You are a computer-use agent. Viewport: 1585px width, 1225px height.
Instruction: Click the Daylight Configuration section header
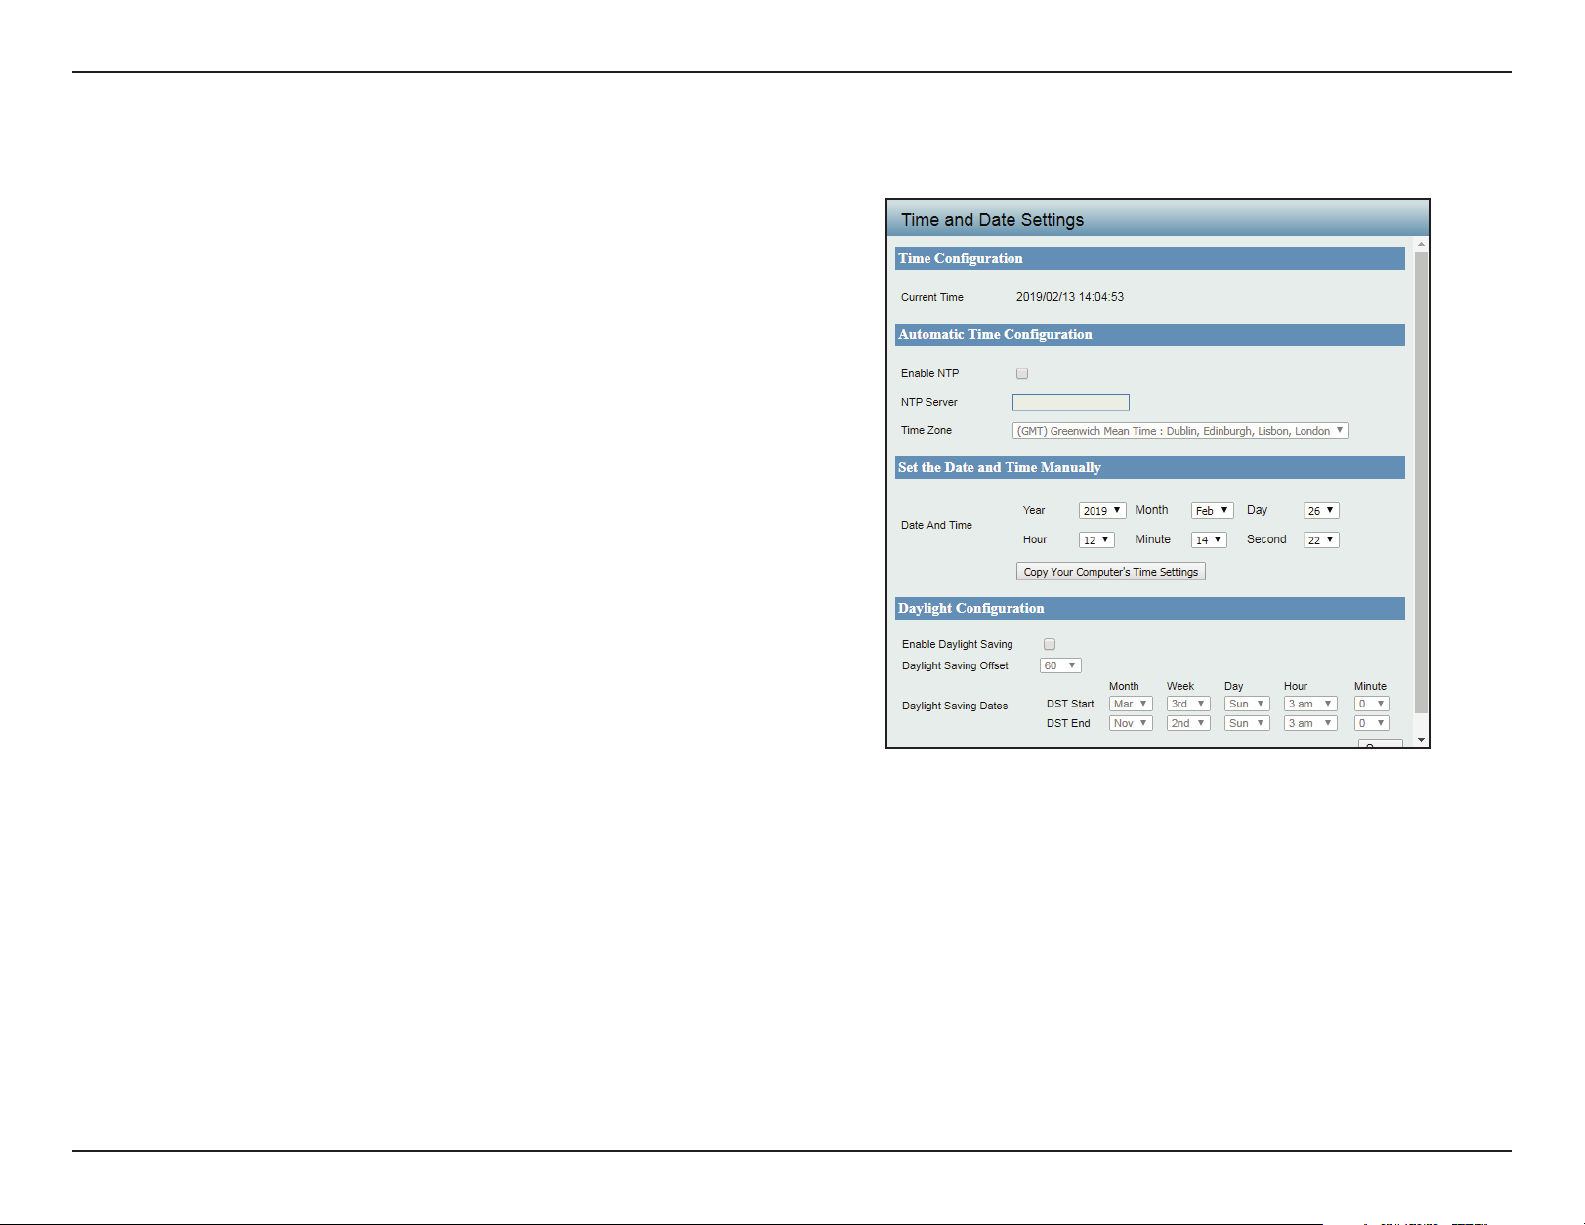click(1150, 609)
